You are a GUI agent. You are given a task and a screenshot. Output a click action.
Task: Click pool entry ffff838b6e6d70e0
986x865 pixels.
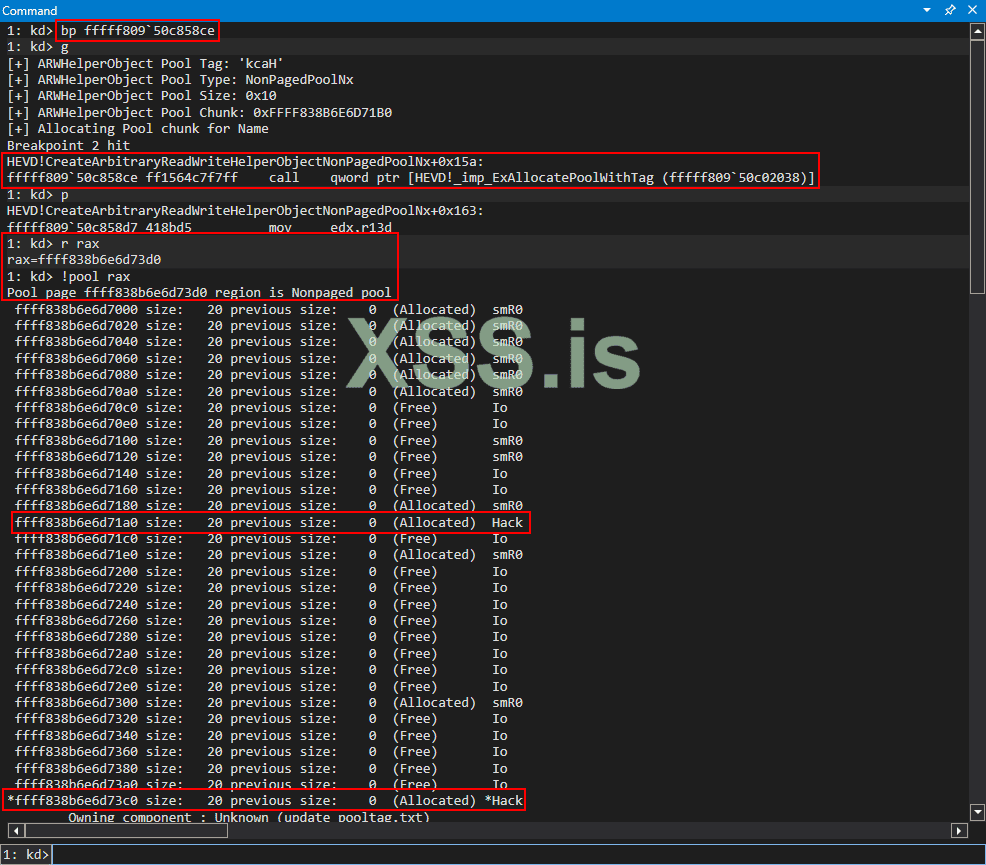click(261, 424)
